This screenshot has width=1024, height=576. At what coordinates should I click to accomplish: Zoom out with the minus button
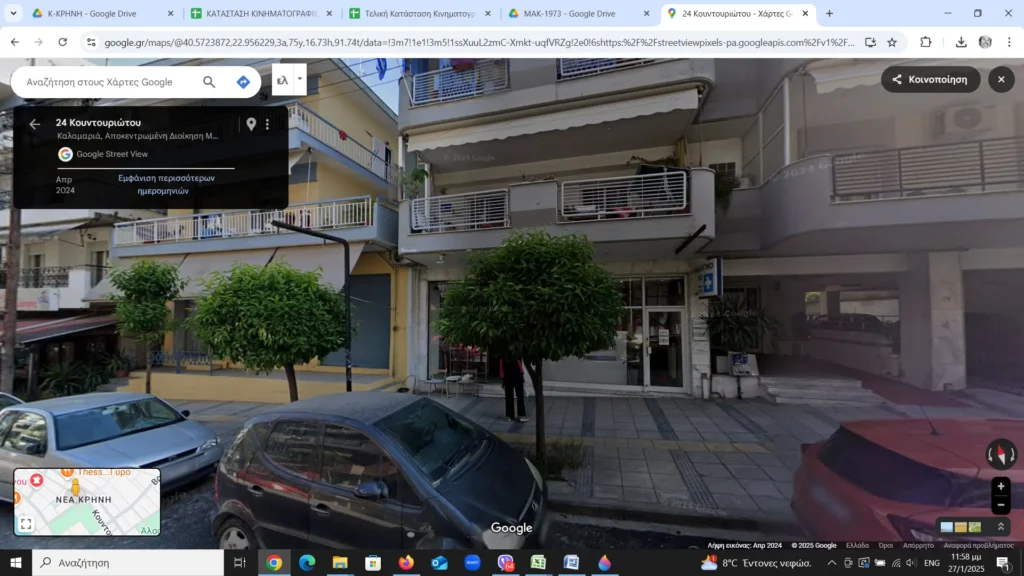coord(1001,505)
